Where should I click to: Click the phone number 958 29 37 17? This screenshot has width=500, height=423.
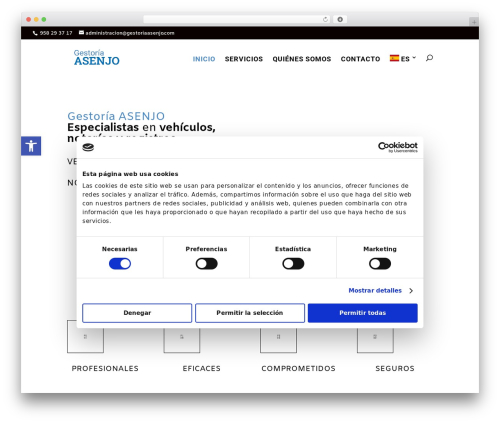[56, 33]
